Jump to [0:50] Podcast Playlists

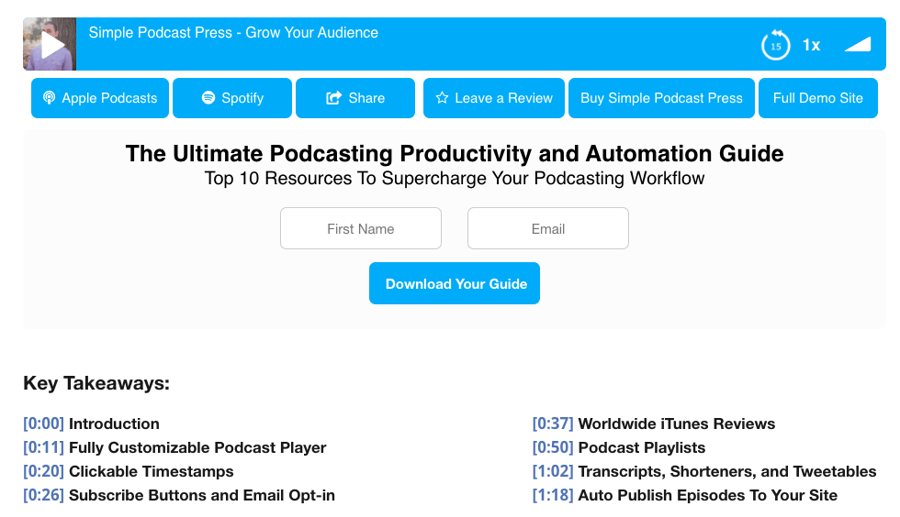click(x=552, y=448)
